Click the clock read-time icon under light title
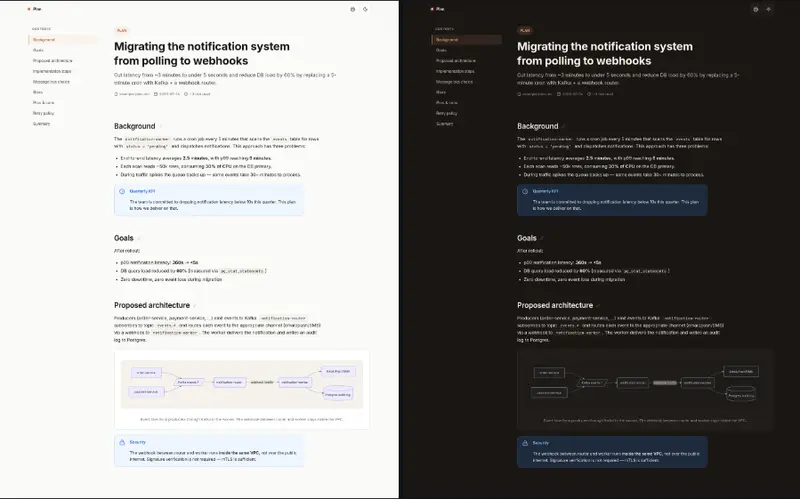The width and height of the screenshot is (800, 499). [x=186, y=94]
